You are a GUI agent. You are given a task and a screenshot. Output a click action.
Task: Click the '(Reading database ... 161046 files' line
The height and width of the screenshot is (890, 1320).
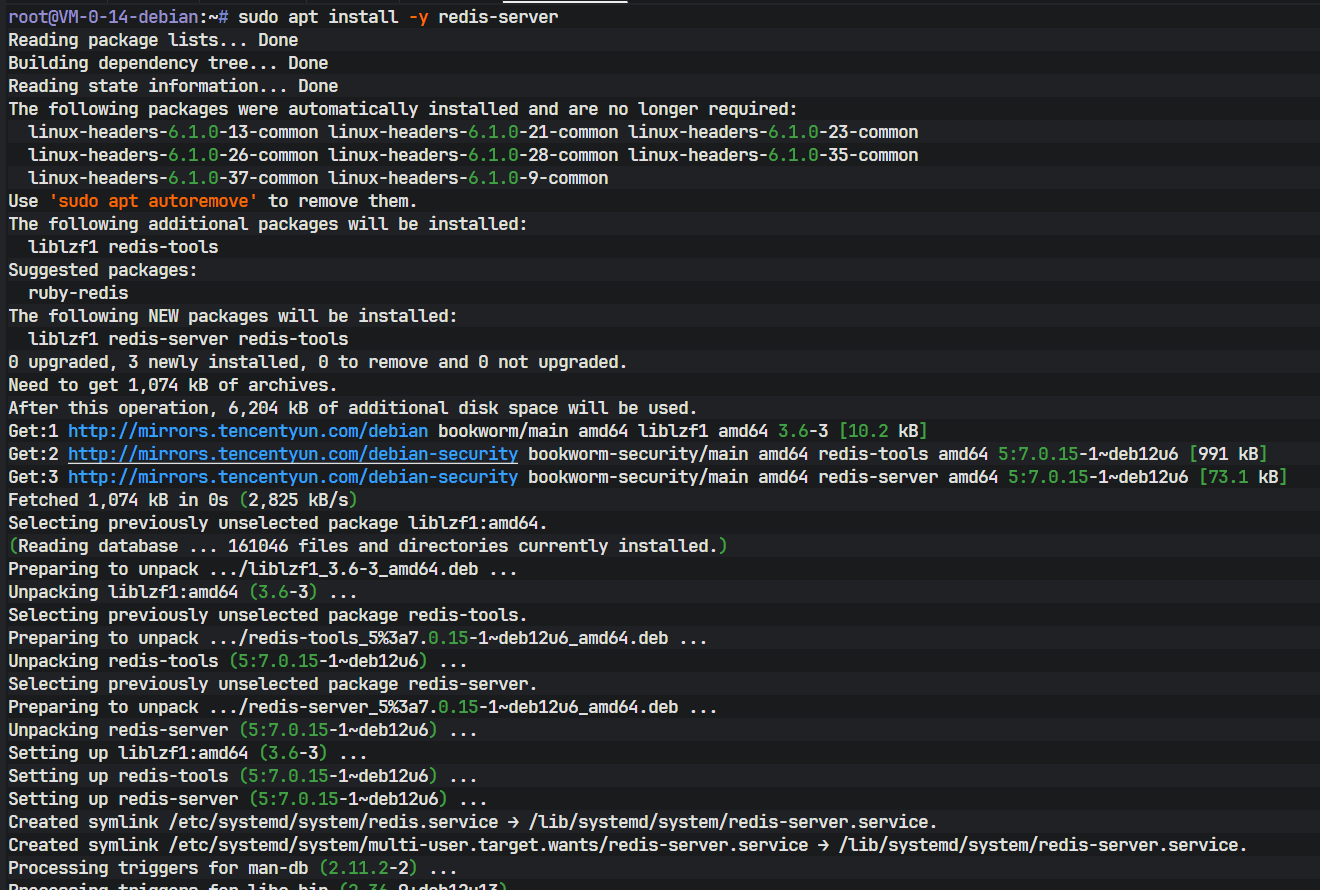click(368, 546)
